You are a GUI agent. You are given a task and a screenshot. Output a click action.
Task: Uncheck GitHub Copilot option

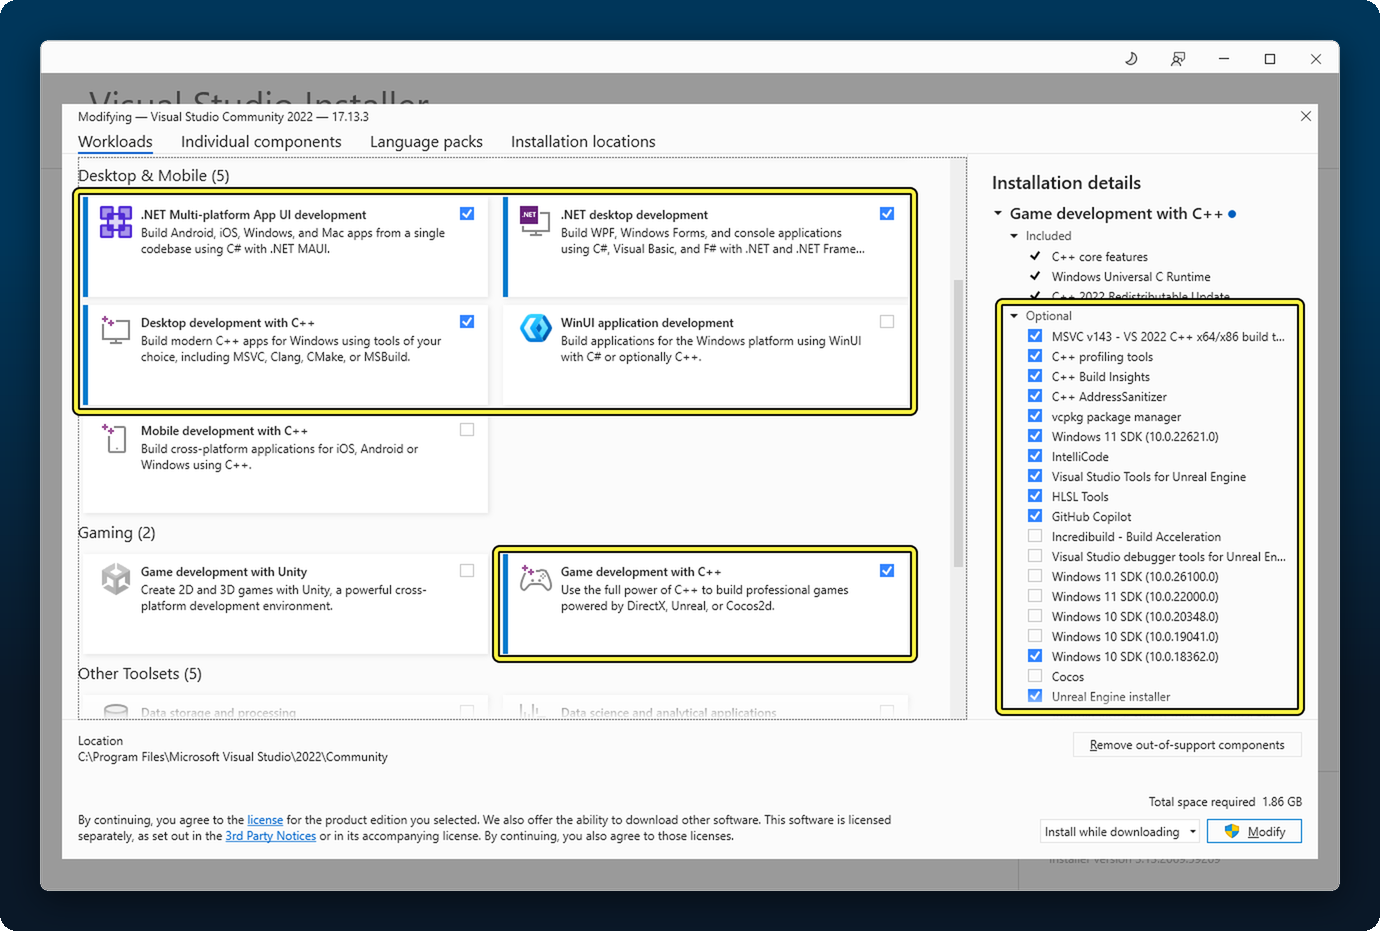[x=1035, y=516]
